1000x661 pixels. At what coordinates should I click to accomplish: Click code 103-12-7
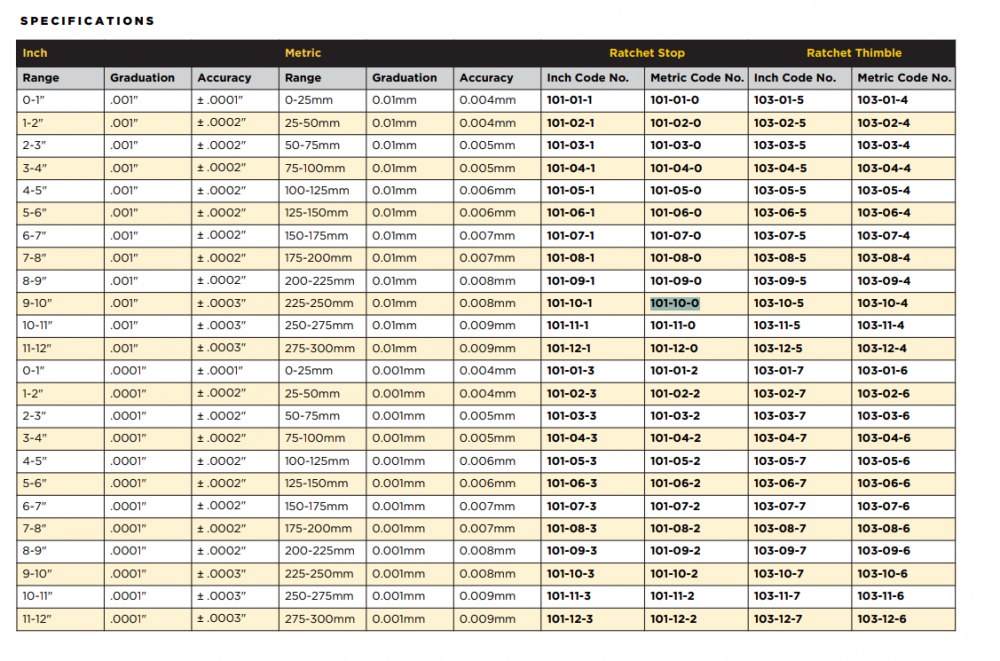click(778, 620)
